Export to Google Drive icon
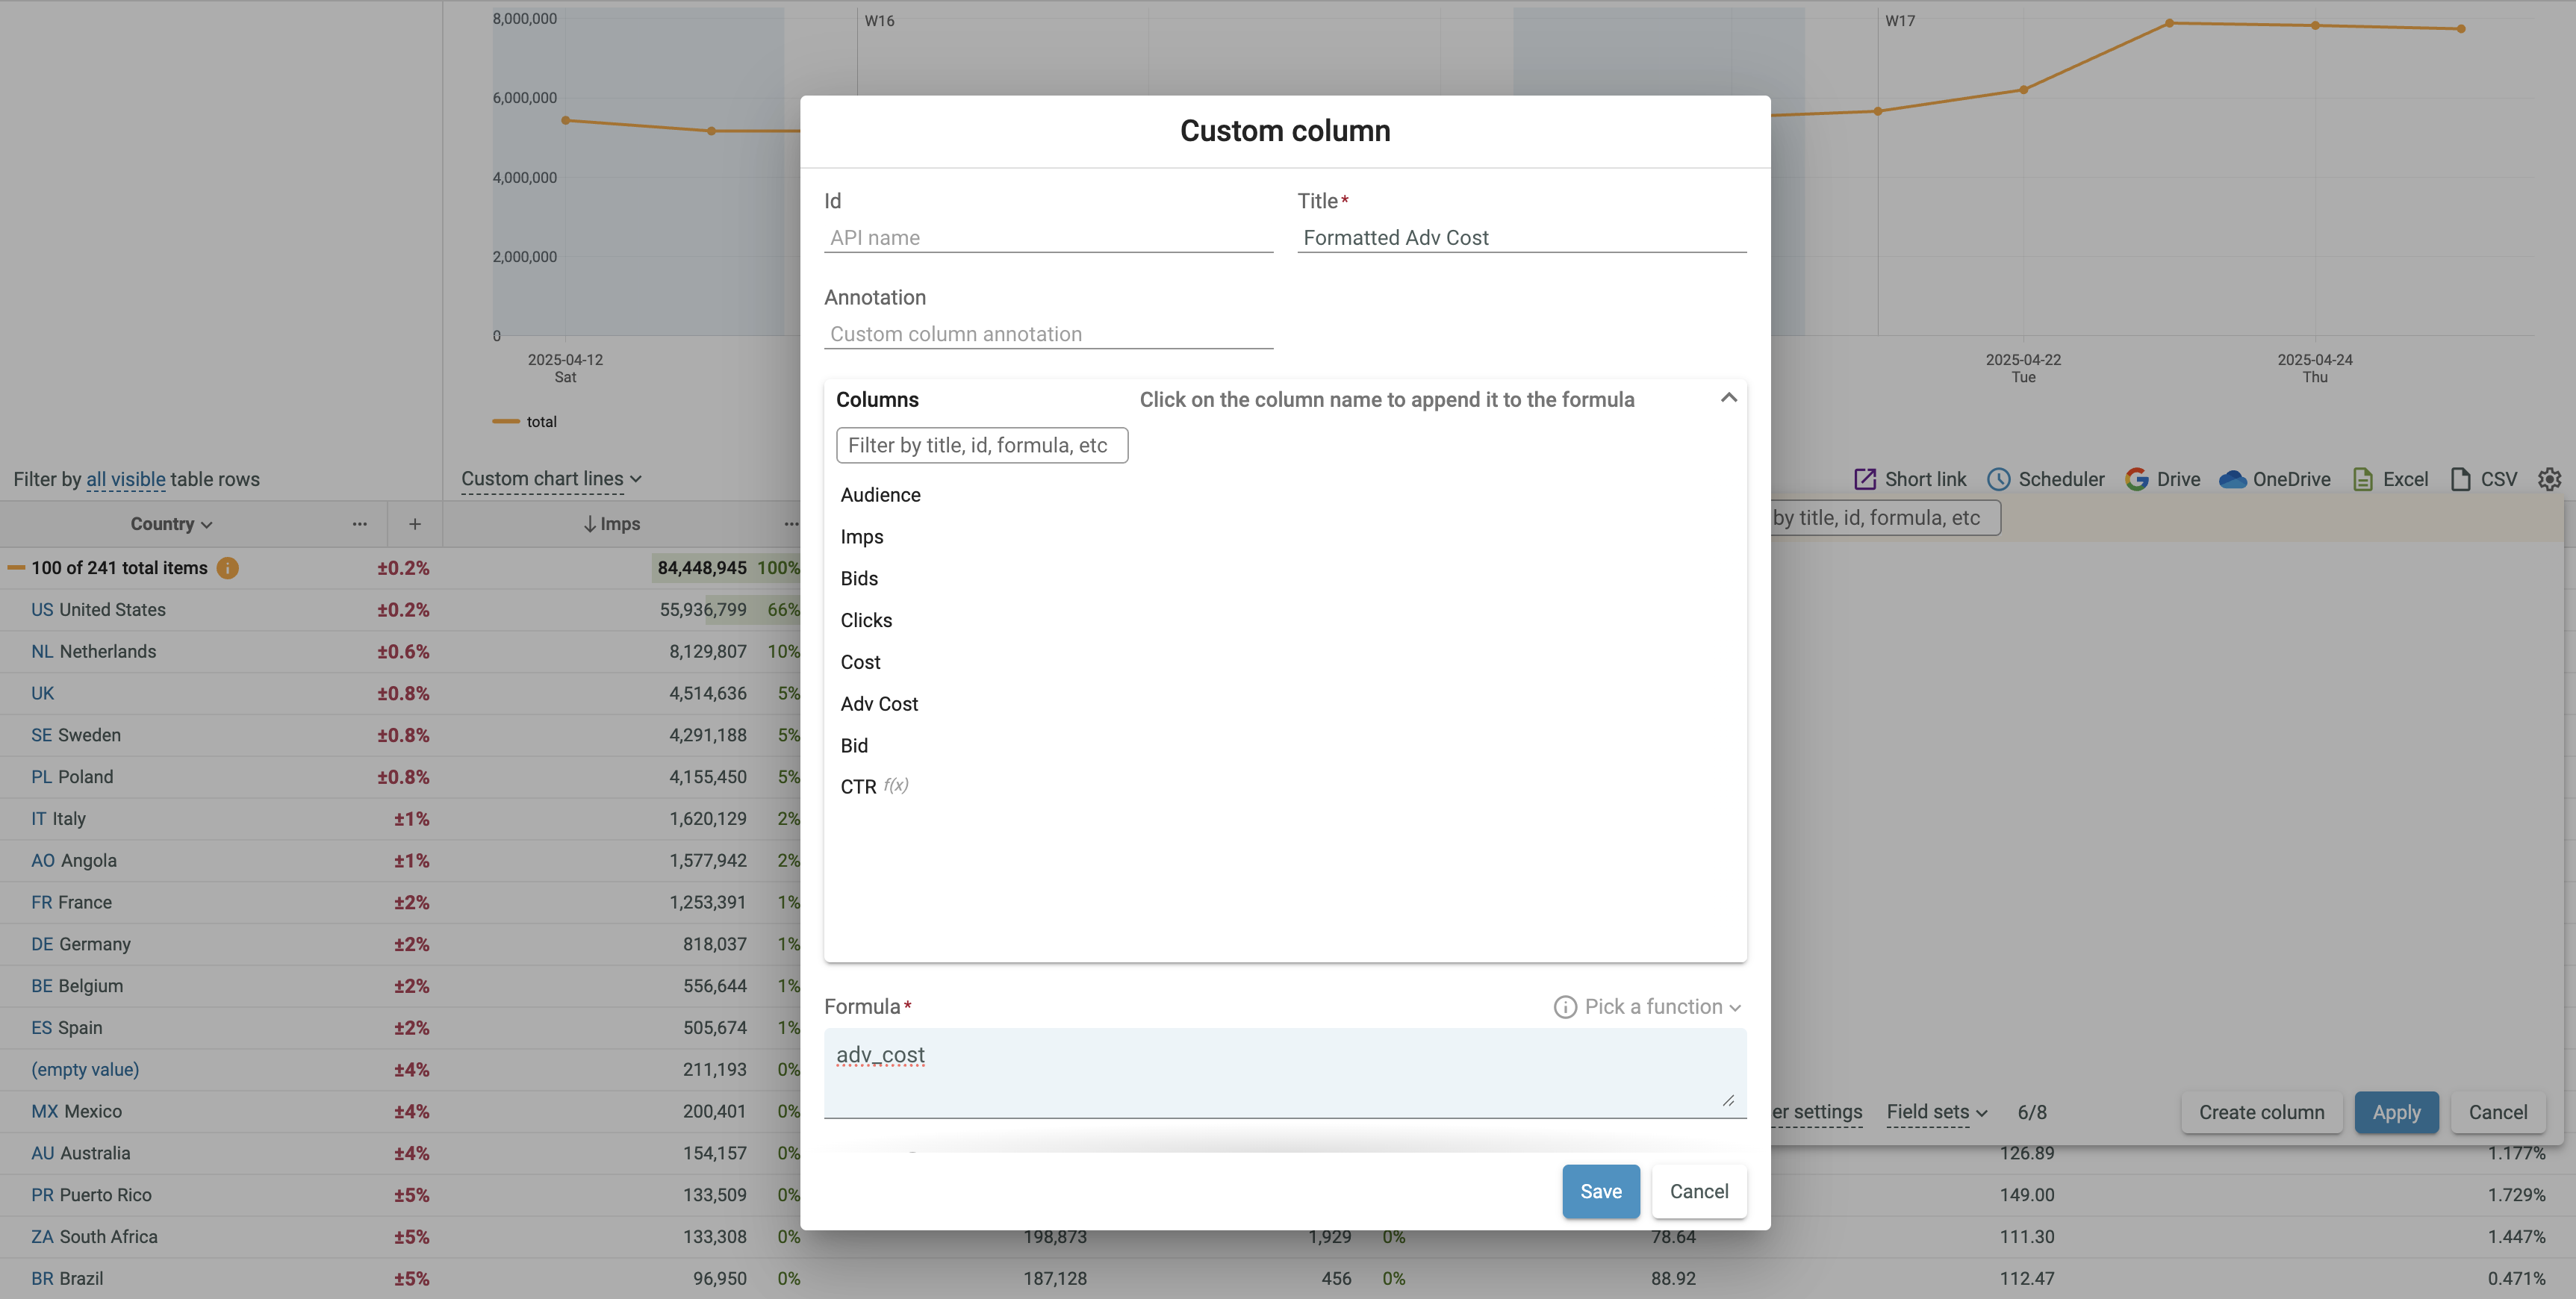This screenshot has width=2576, height=1299. coord(2136,479)
